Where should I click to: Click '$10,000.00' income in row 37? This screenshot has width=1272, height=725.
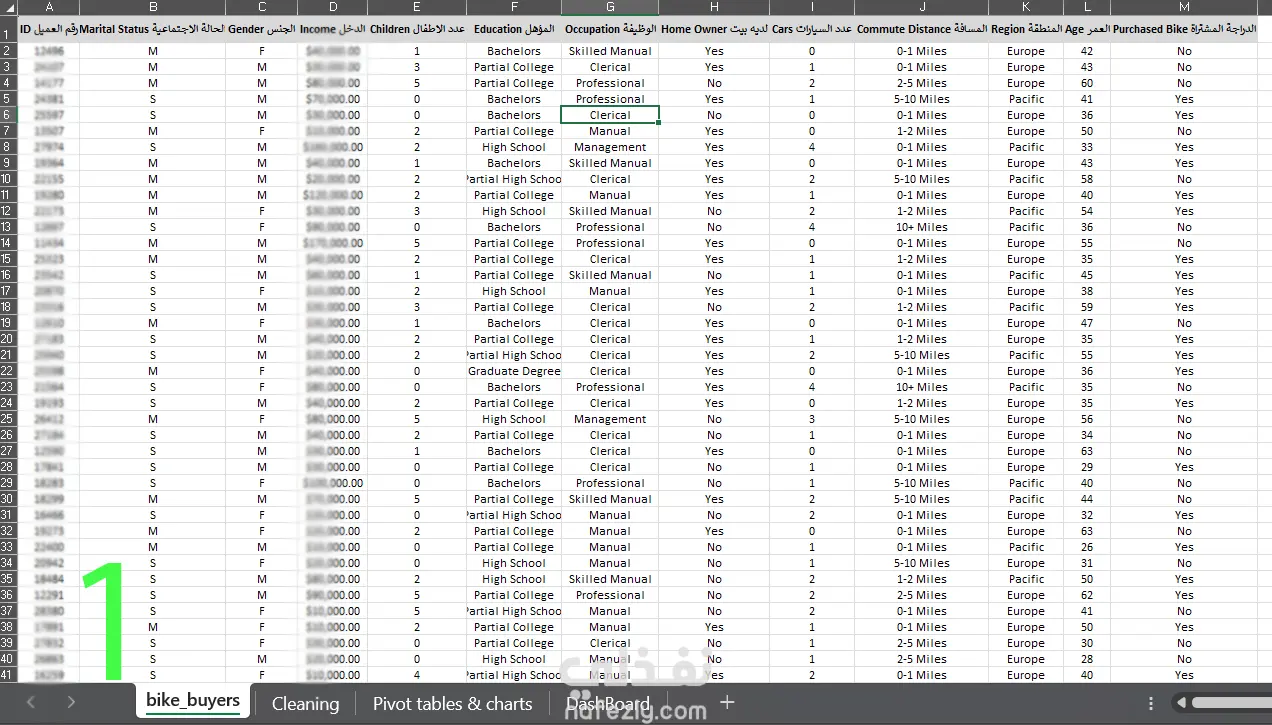tap(333, 611)
